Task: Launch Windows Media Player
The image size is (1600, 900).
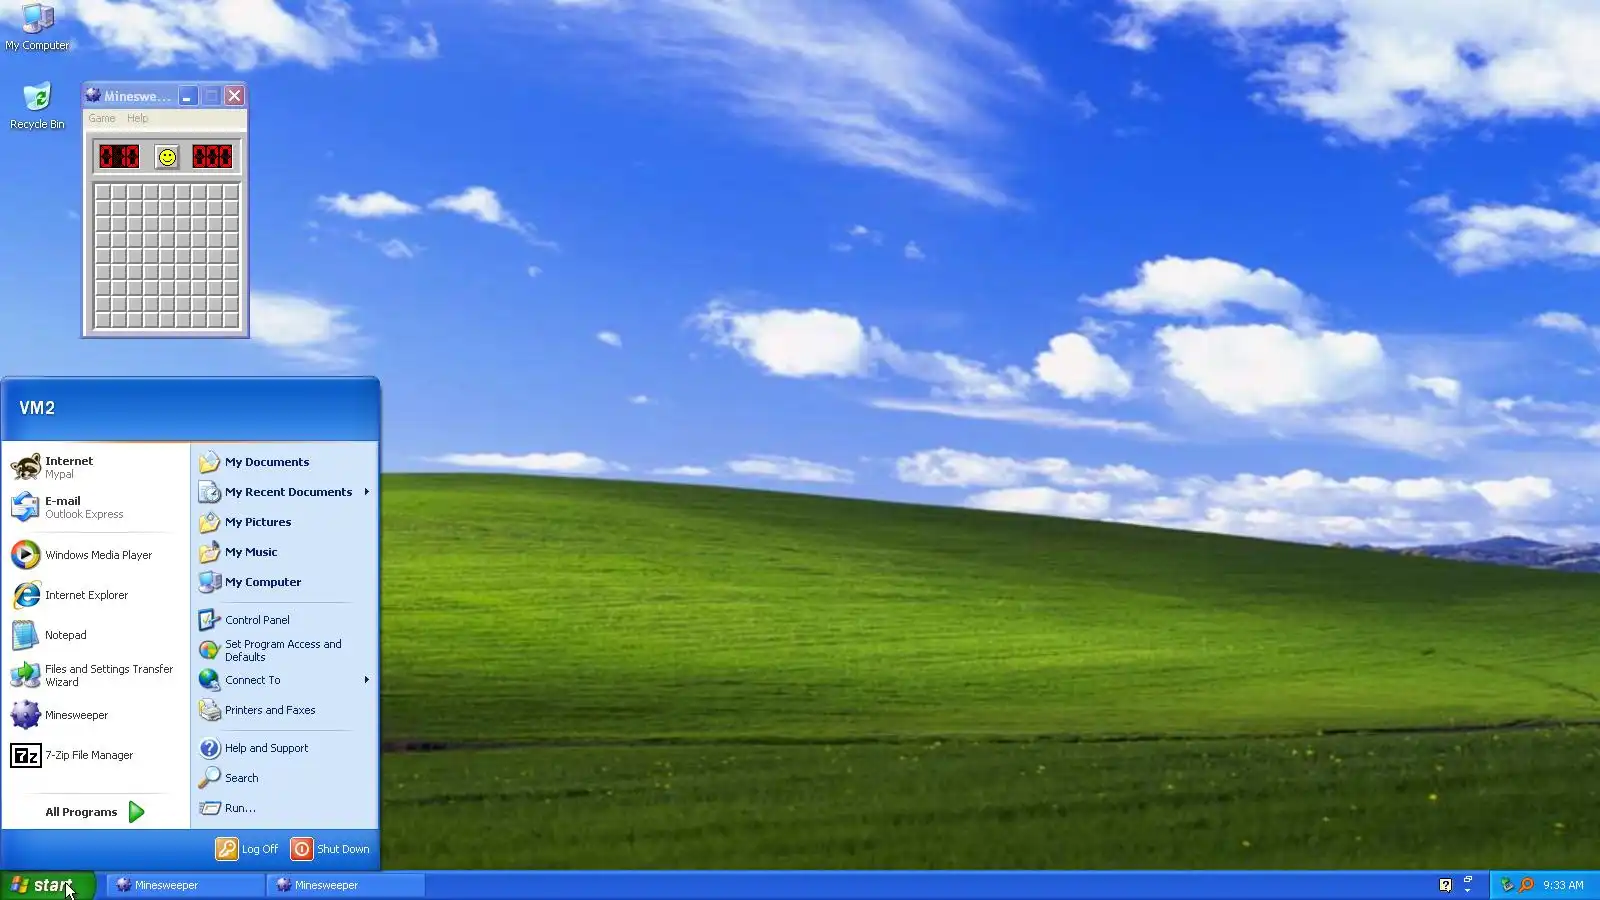Action: (97, 555)
